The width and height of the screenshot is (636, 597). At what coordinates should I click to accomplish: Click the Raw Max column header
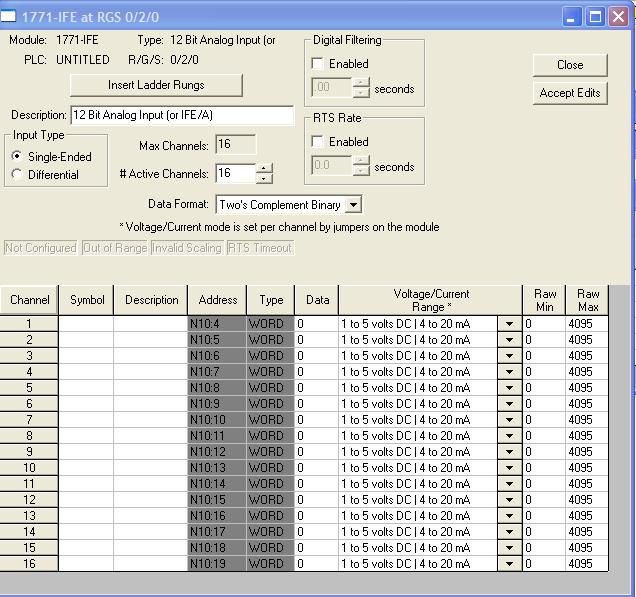pyautogui.click(x=587, y=300)
